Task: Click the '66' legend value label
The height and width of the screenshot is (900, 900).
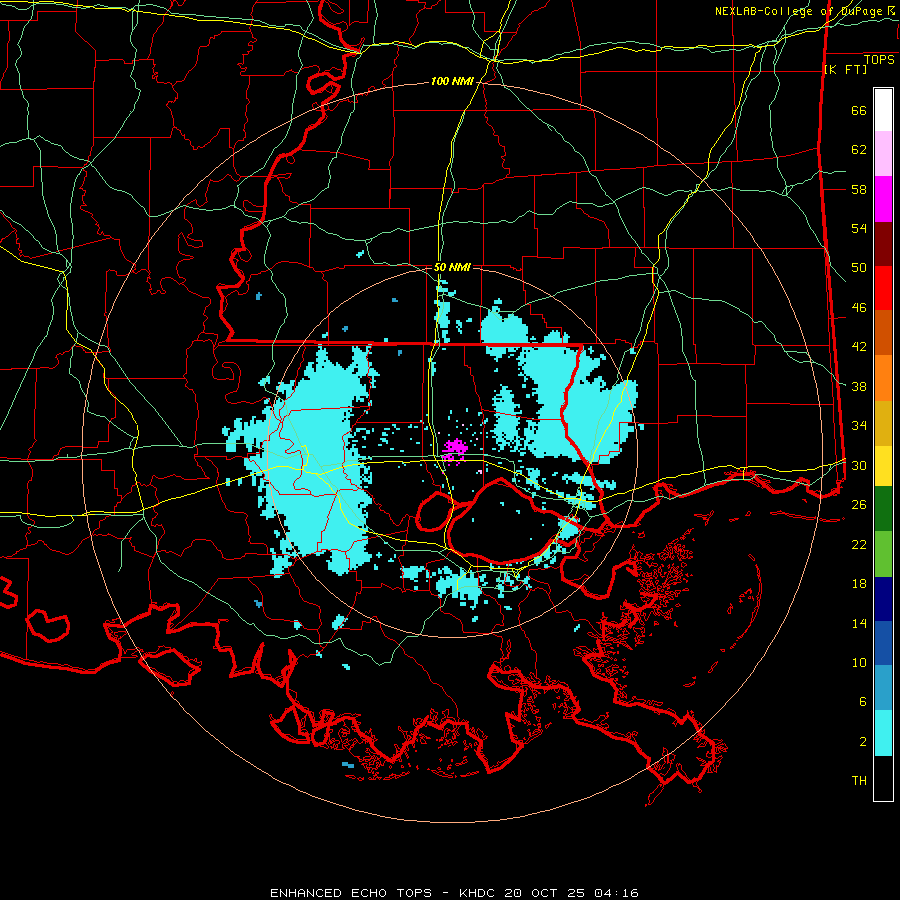Action: point(859,111)
